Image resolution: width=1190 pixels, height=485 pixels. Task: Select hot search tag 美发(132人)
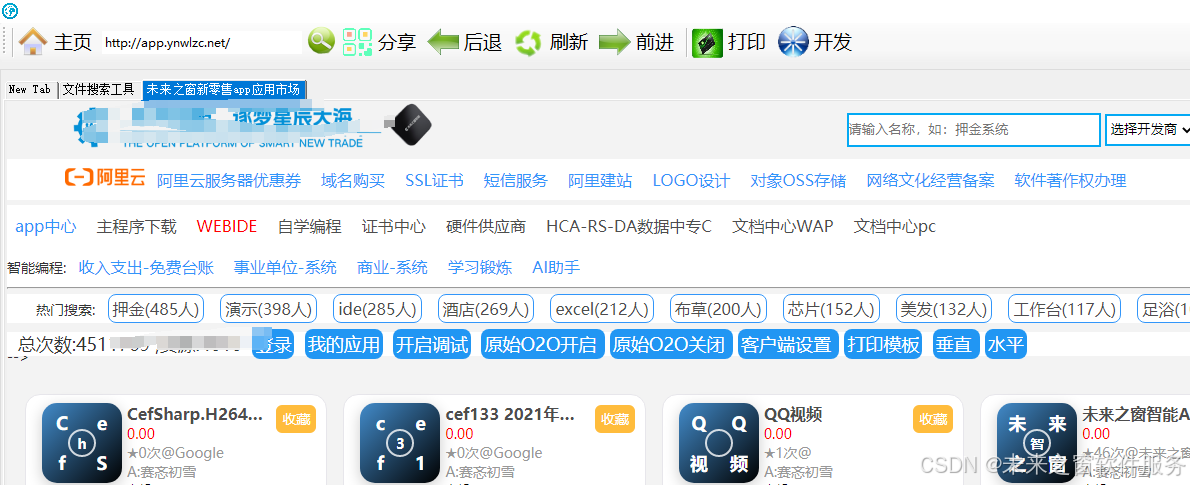tap(943, 309)
